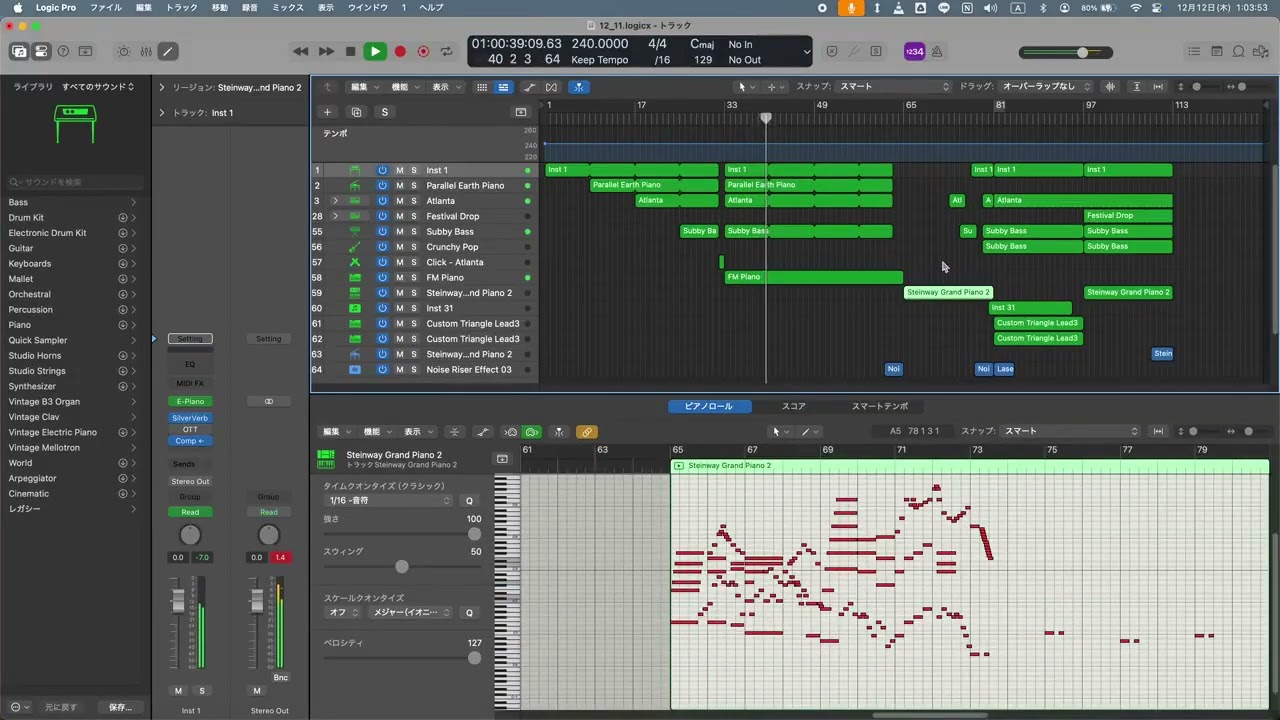
Task: Select the Steinway Grand Piano 2 region at bar 65
Action: [x=947, y=292]
